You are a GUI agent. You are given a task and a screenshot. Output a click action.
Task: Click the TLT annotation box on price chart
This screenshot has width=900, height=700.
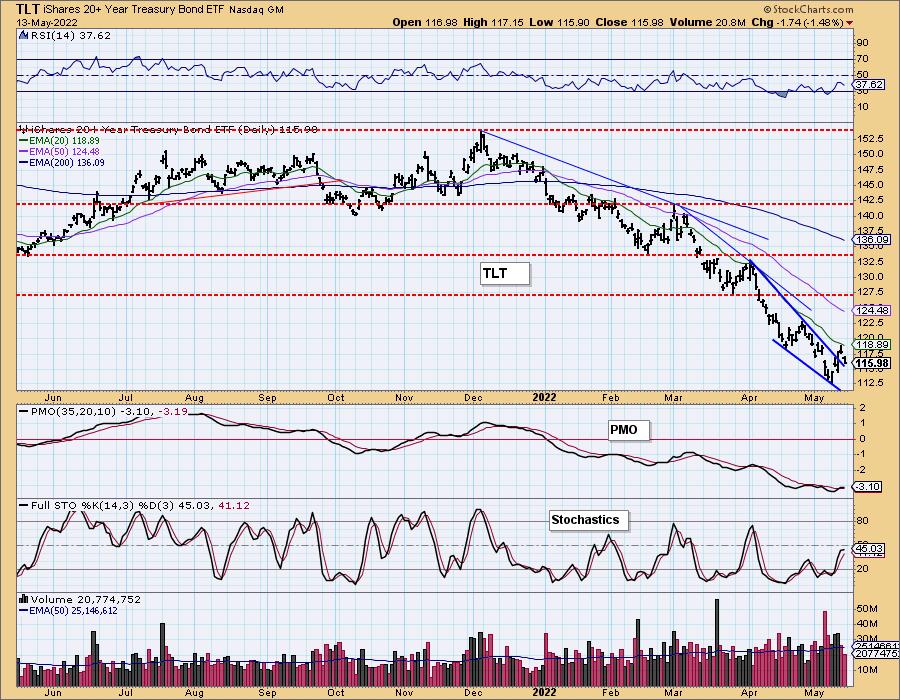[505, 274]
